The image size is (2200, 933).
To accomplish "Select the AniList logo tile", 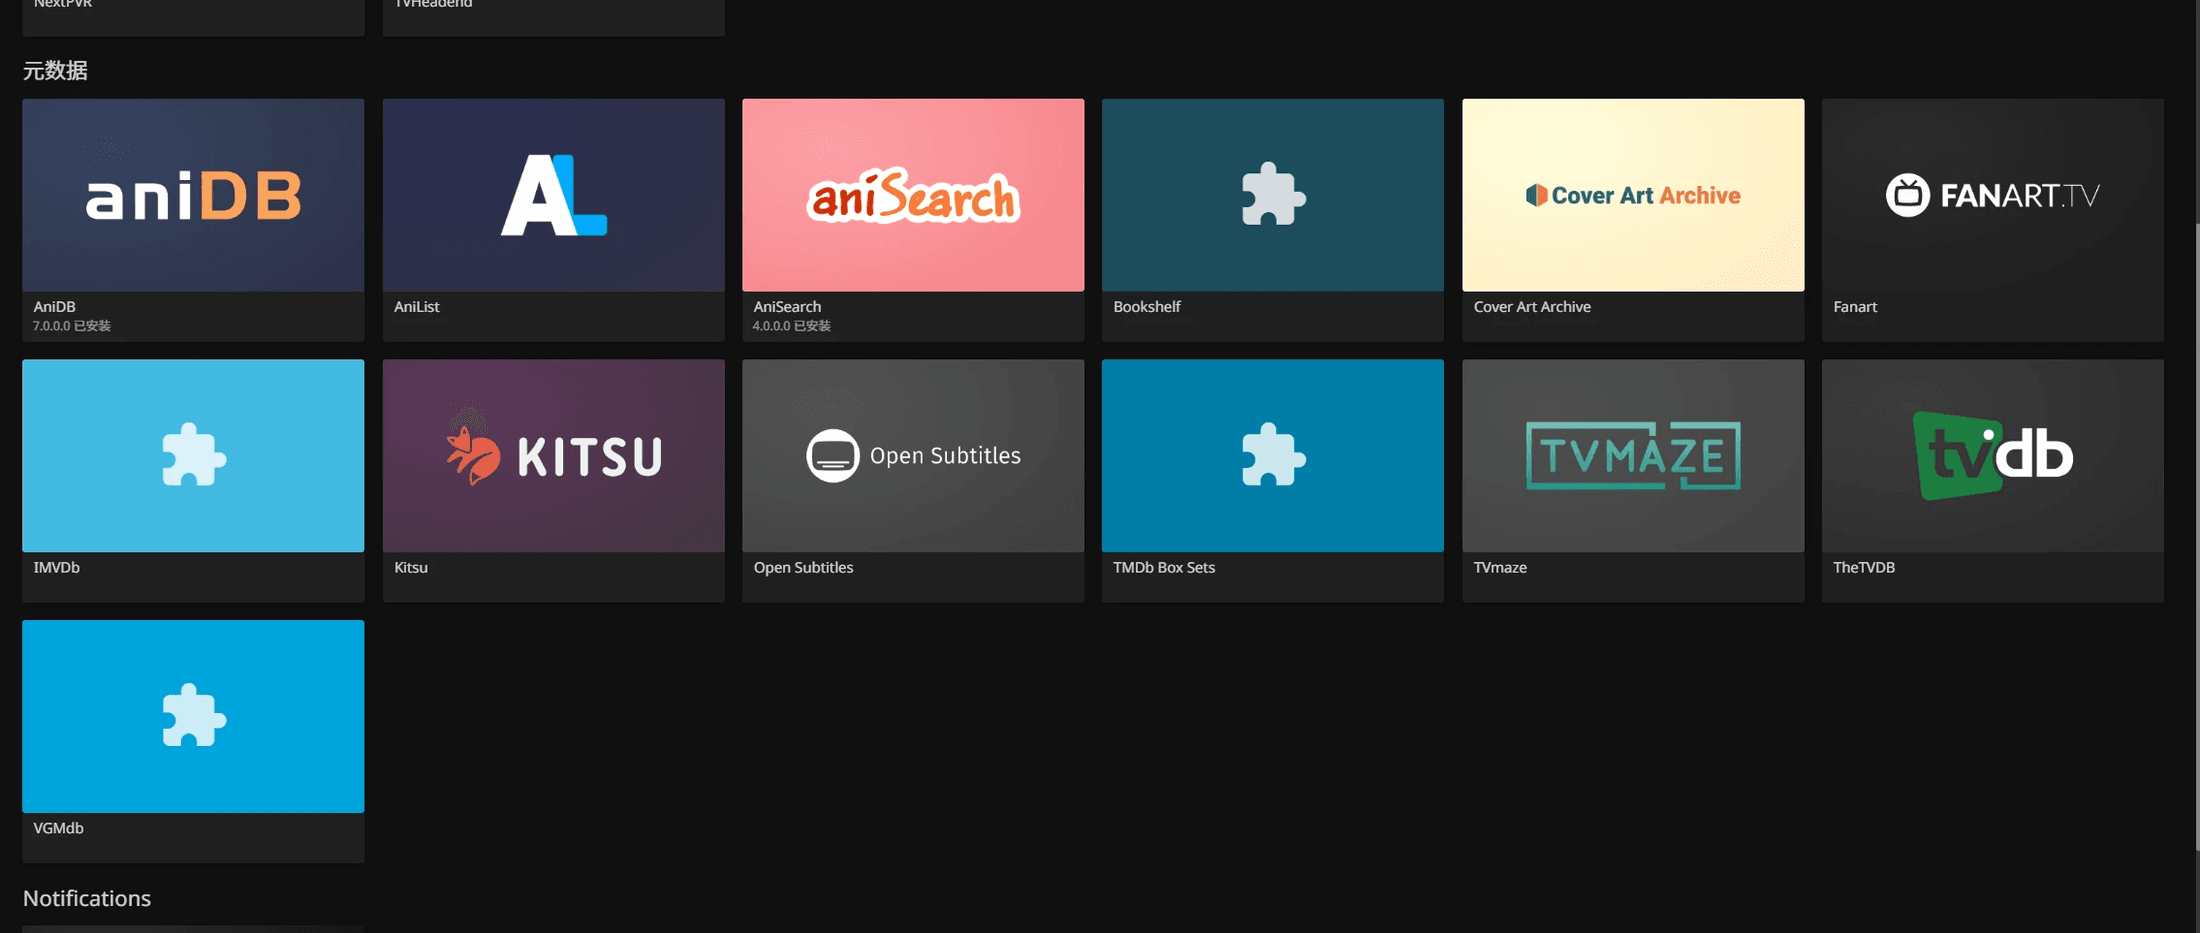I will click(x=553, y=195).
